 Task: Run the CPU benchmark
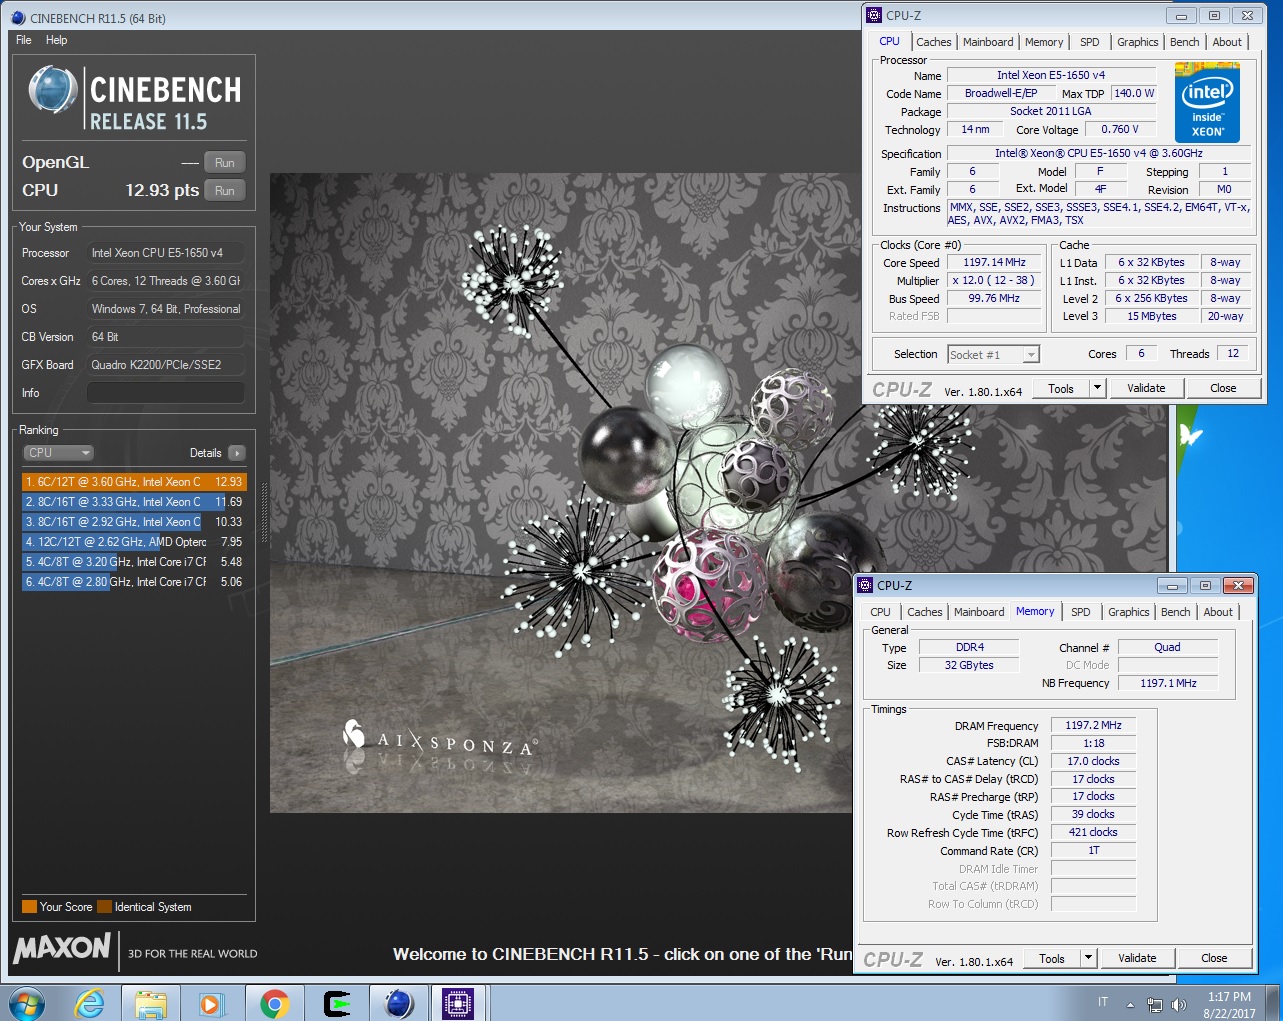pyautogui.click(x=225, y=190)
